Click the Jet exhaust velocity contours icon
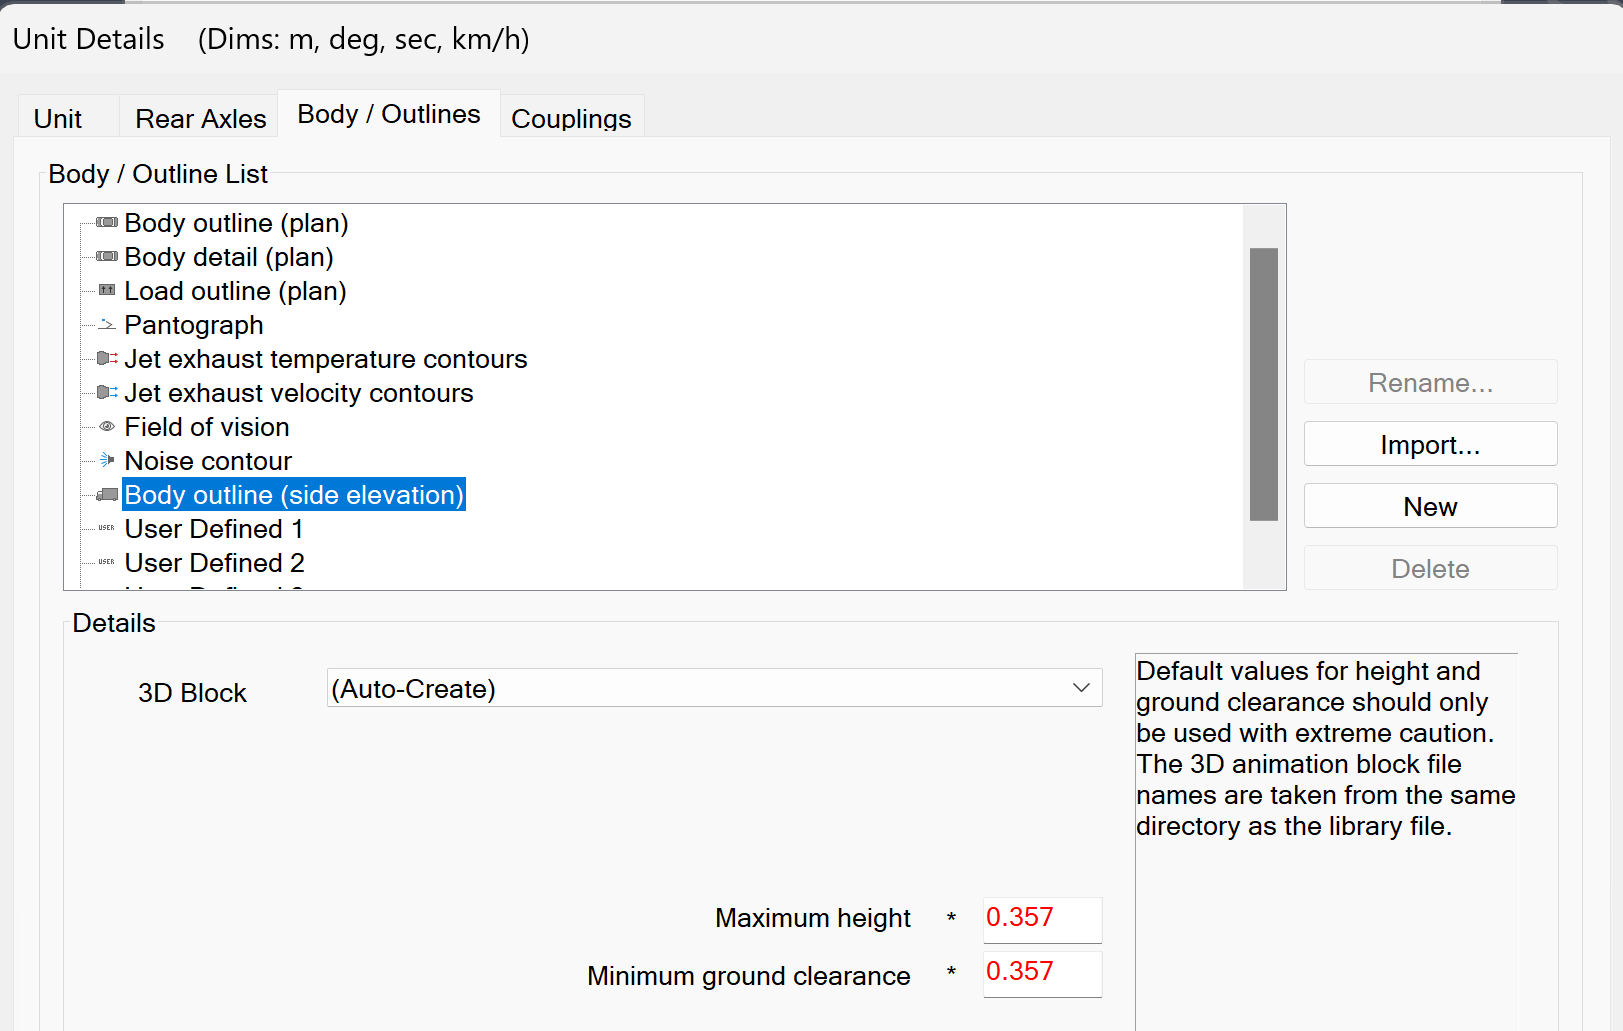 pyautogui.click(x=107, y=393)
